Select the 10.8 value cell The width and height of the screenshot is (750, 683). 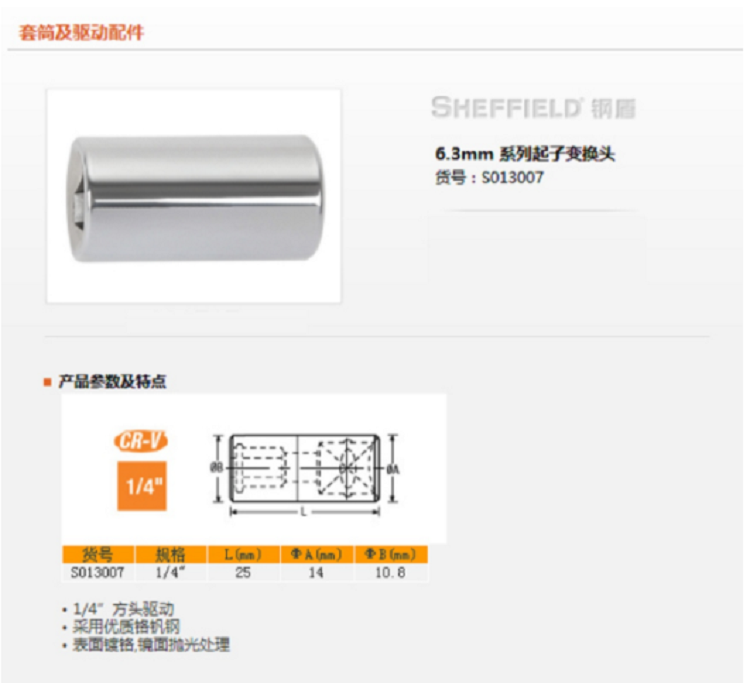[x=390, y=573]
